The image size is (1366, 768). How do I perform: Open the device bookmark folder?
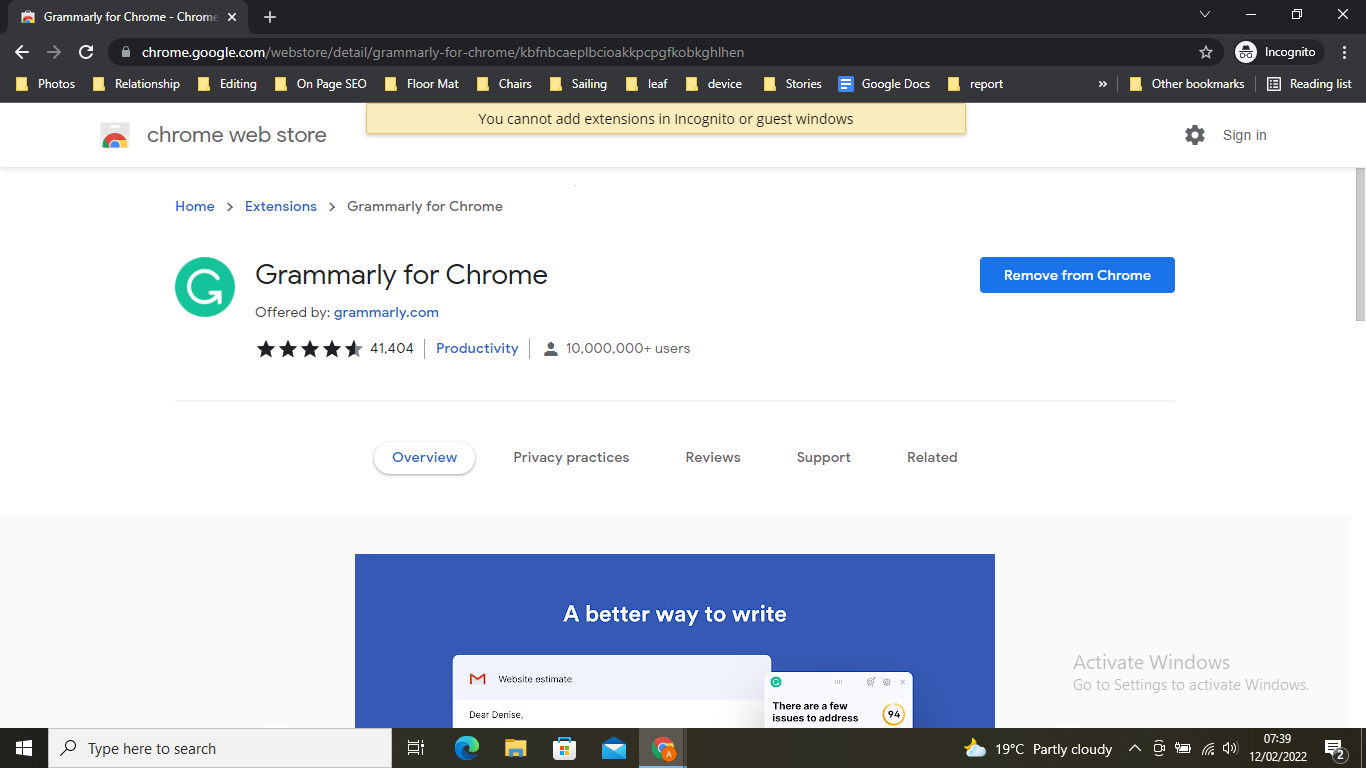(x=714, y=84)
